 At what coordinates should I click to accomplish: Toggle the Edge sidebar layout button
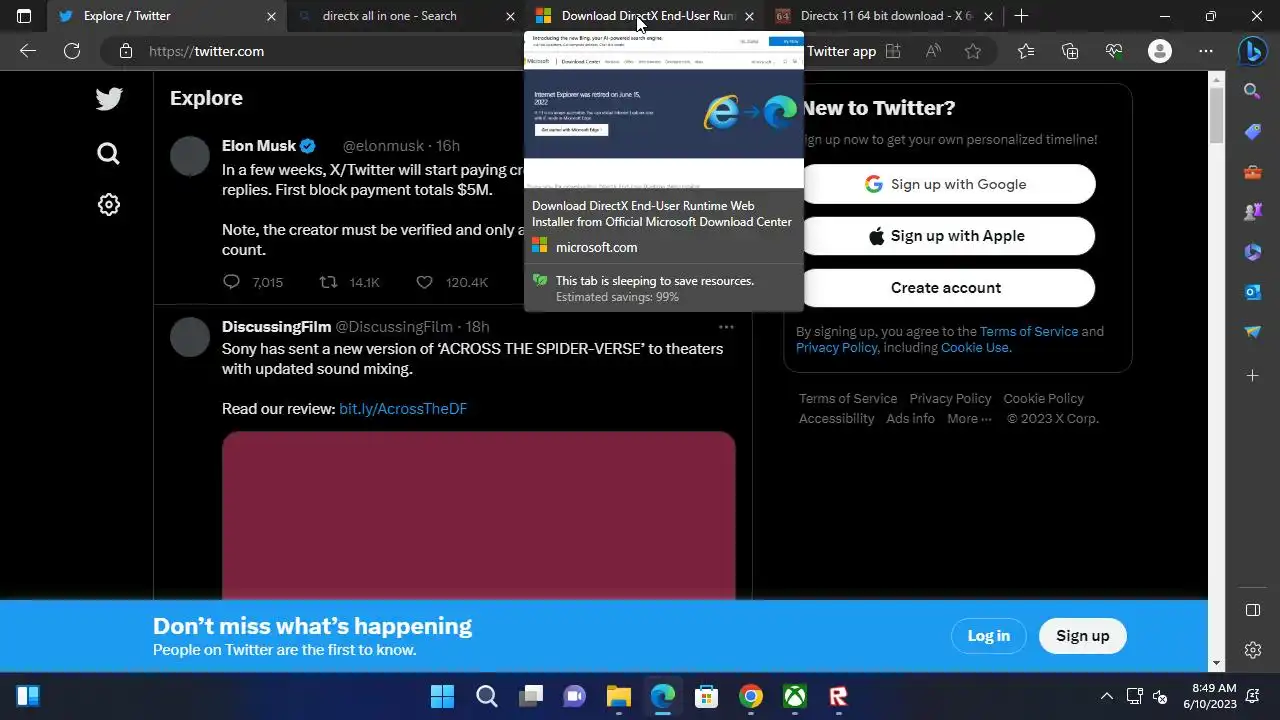[x=1253, y=610]
